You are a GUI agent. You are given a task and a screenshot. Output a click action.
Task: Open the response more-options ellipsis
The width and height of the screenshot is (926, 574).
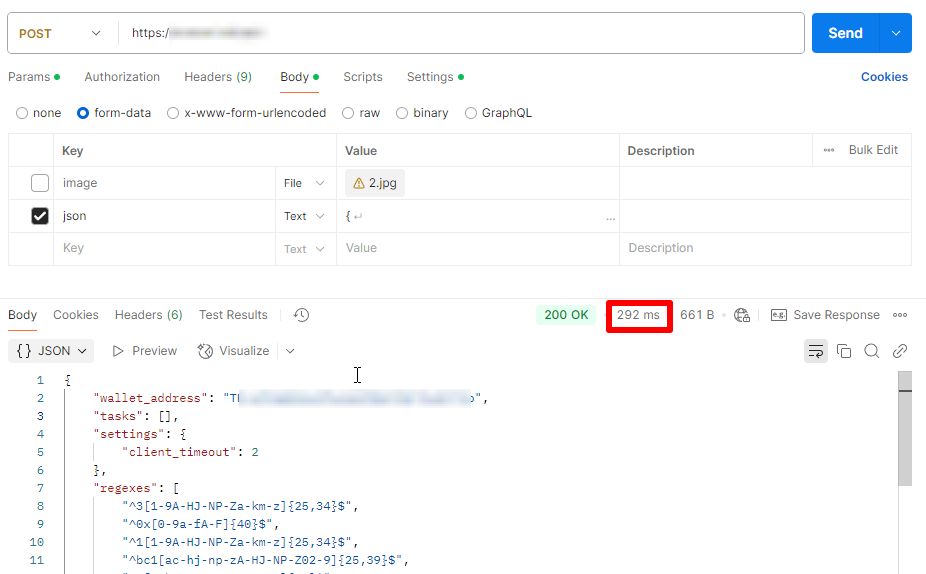899,315
